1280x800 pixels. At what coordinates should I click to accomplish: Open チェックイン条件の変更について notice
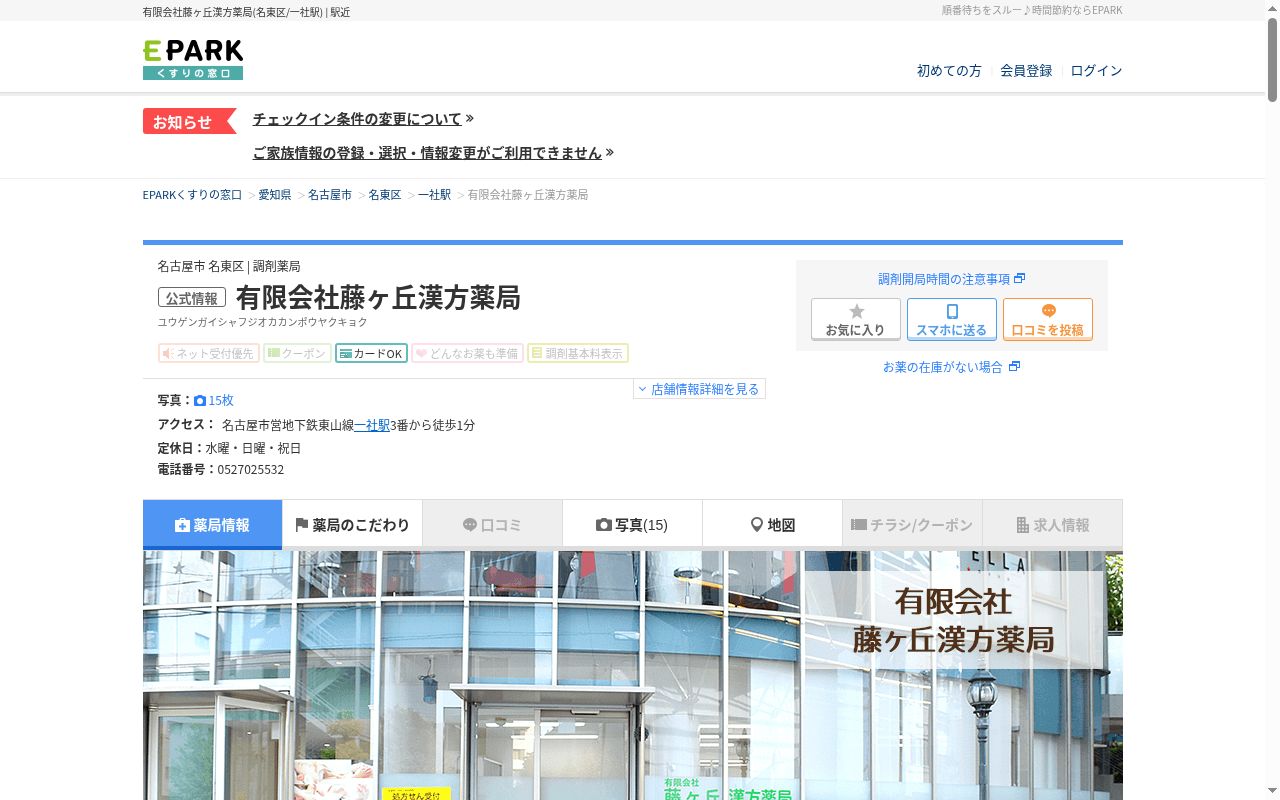click(x=363, y=119)
